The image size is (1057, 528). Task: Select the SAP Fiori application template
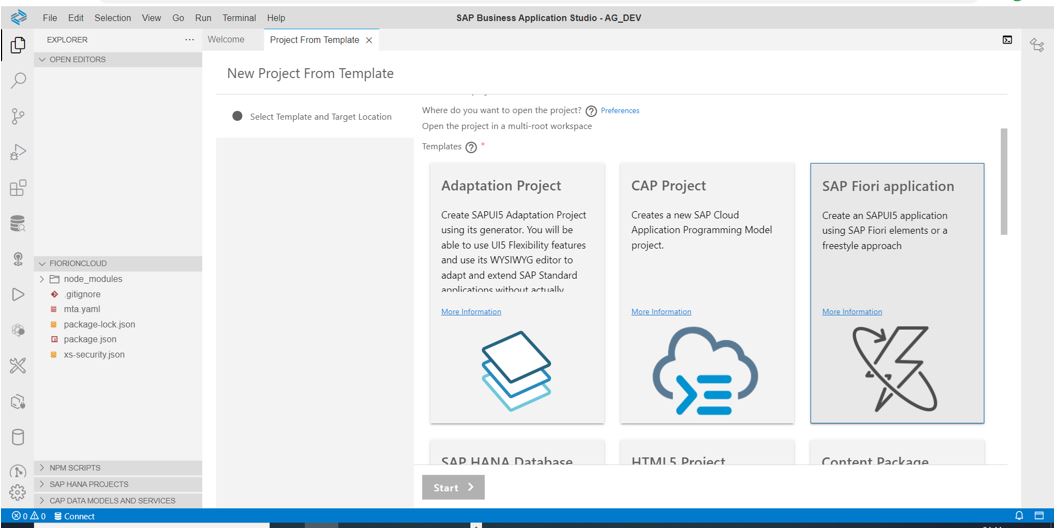(x=897, y=293)
